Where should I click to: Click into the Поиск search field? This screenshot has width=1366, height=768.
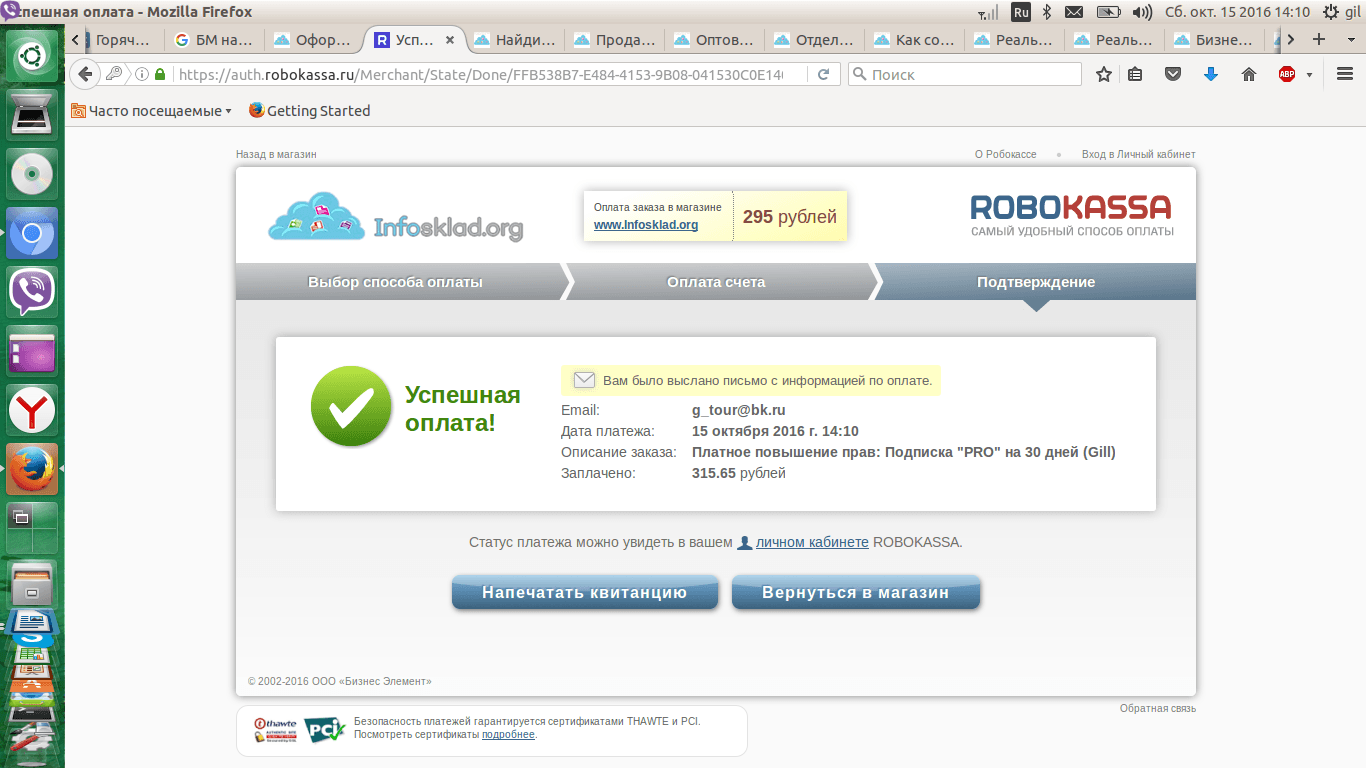[965, 74]
